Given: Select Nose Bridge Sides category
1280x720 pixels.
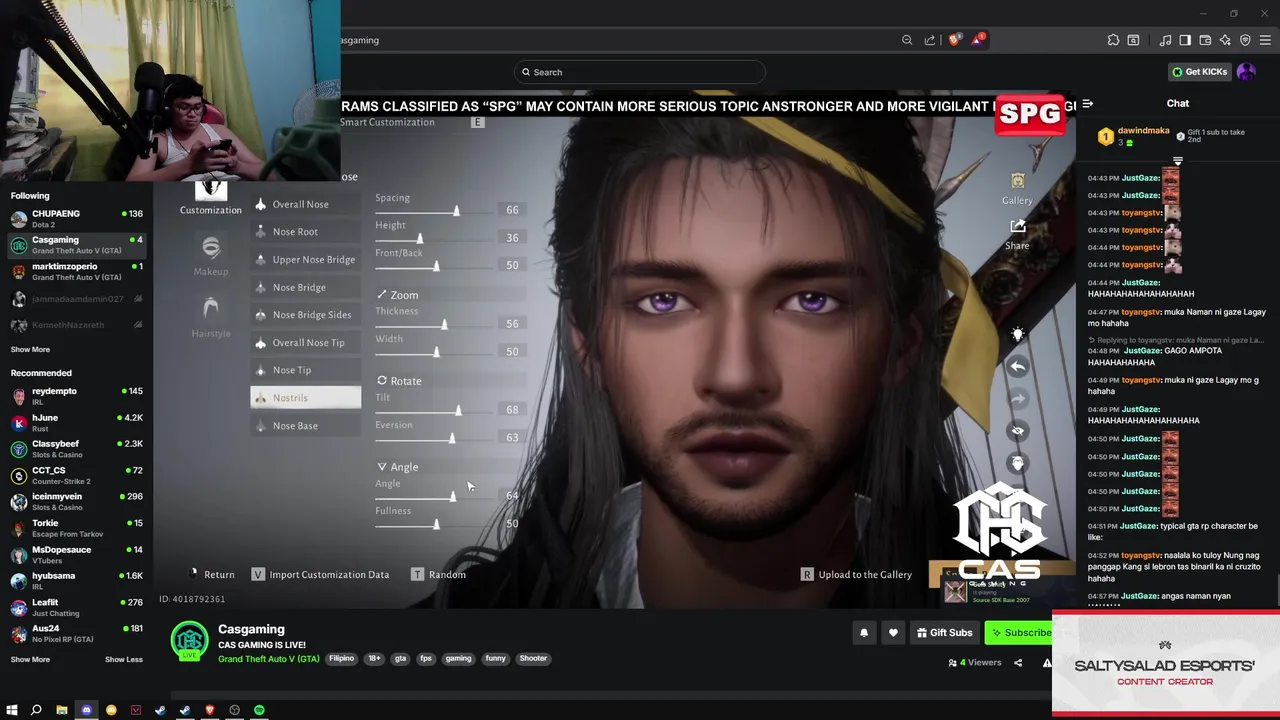Looking at the screenshot, I should pos(305,315).
